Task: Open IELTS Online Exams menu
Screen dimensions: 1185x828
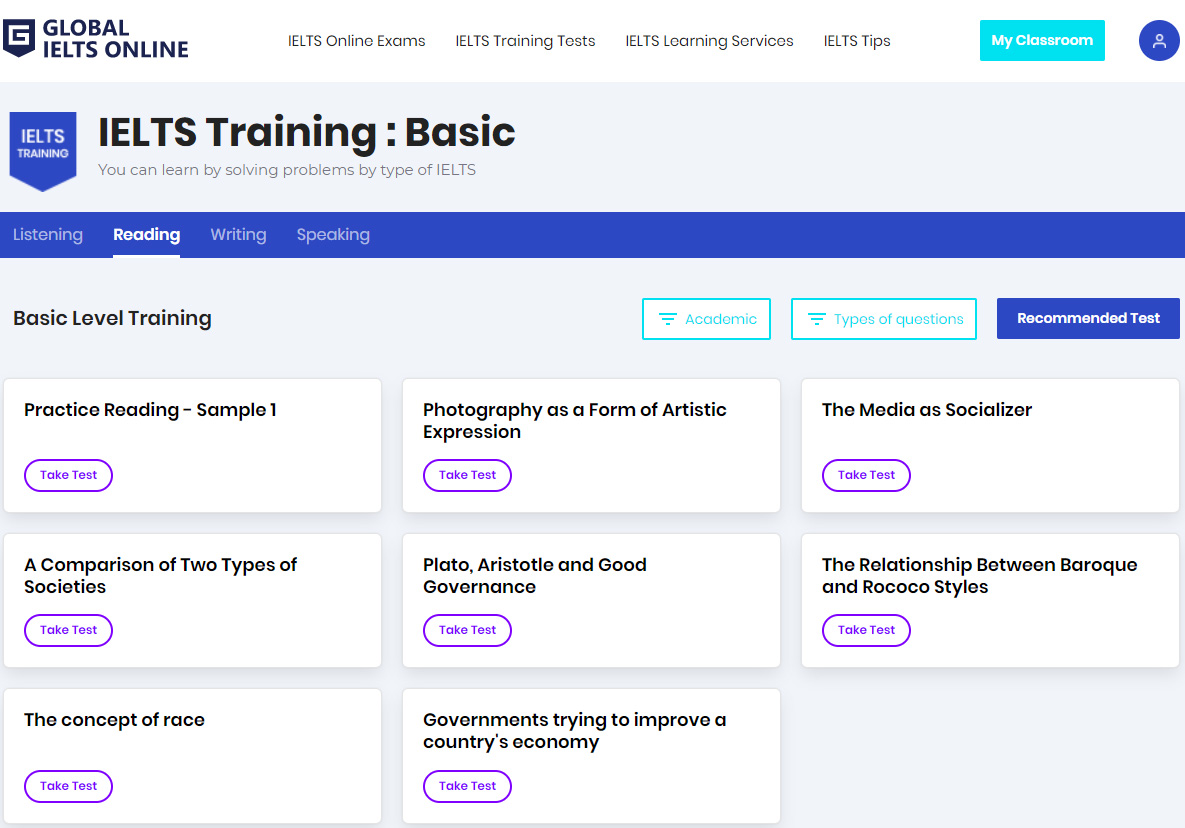Action: click(356, 41)
